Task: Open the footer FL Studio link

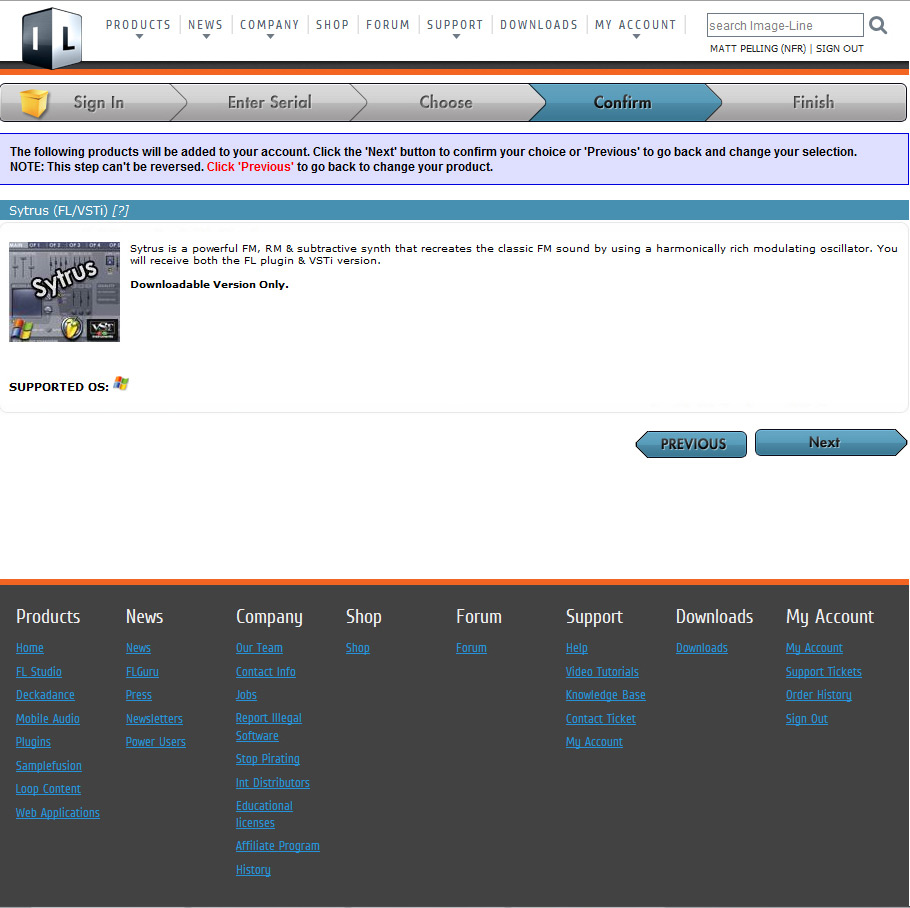Action: pyautogui.click(x=38, y=672)
